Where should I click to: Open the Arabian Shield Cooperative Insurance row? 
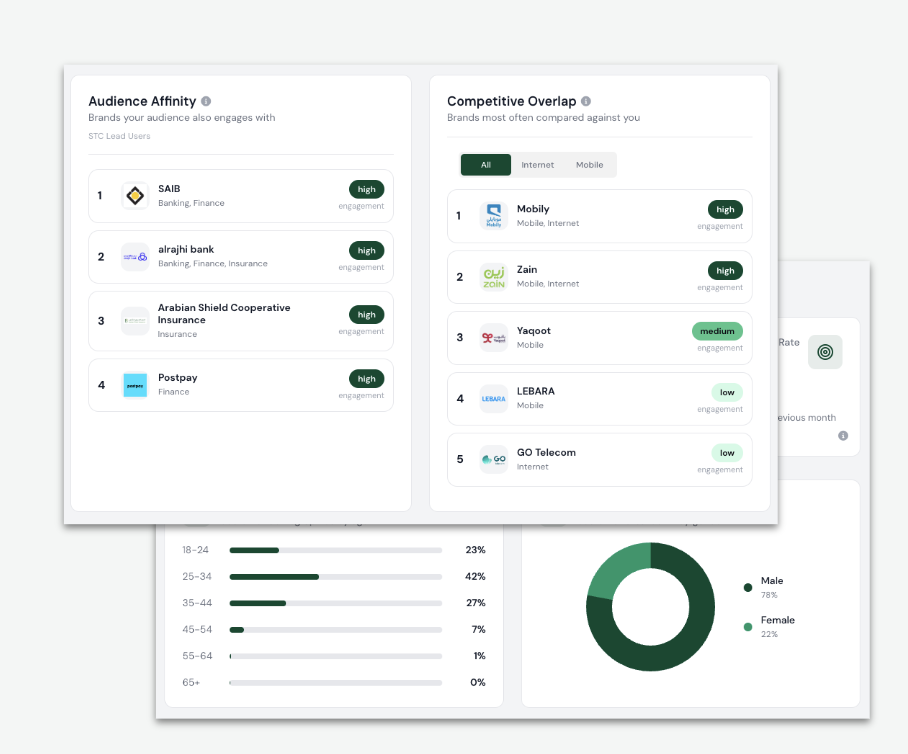pos(240,321)
